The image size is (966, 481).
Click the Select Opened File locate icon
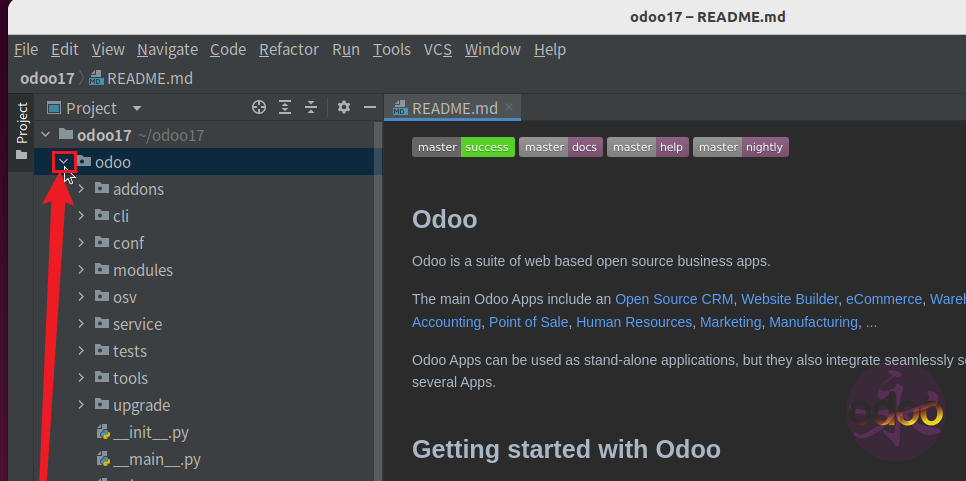point(259,108)
